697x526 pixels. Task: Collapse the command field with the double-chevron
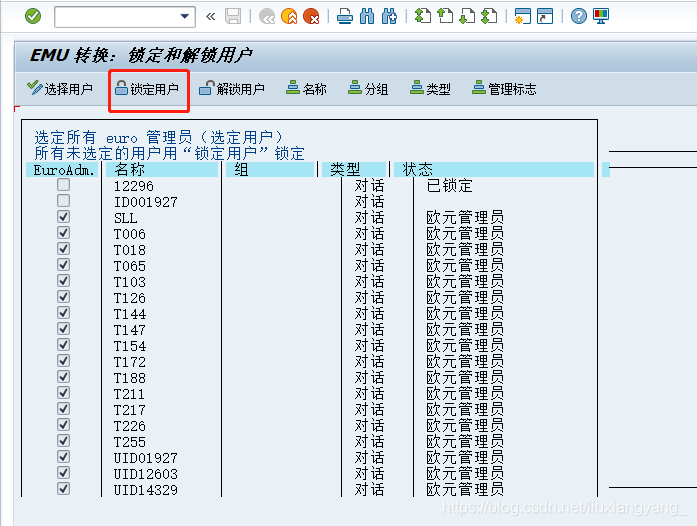[211, 17]
